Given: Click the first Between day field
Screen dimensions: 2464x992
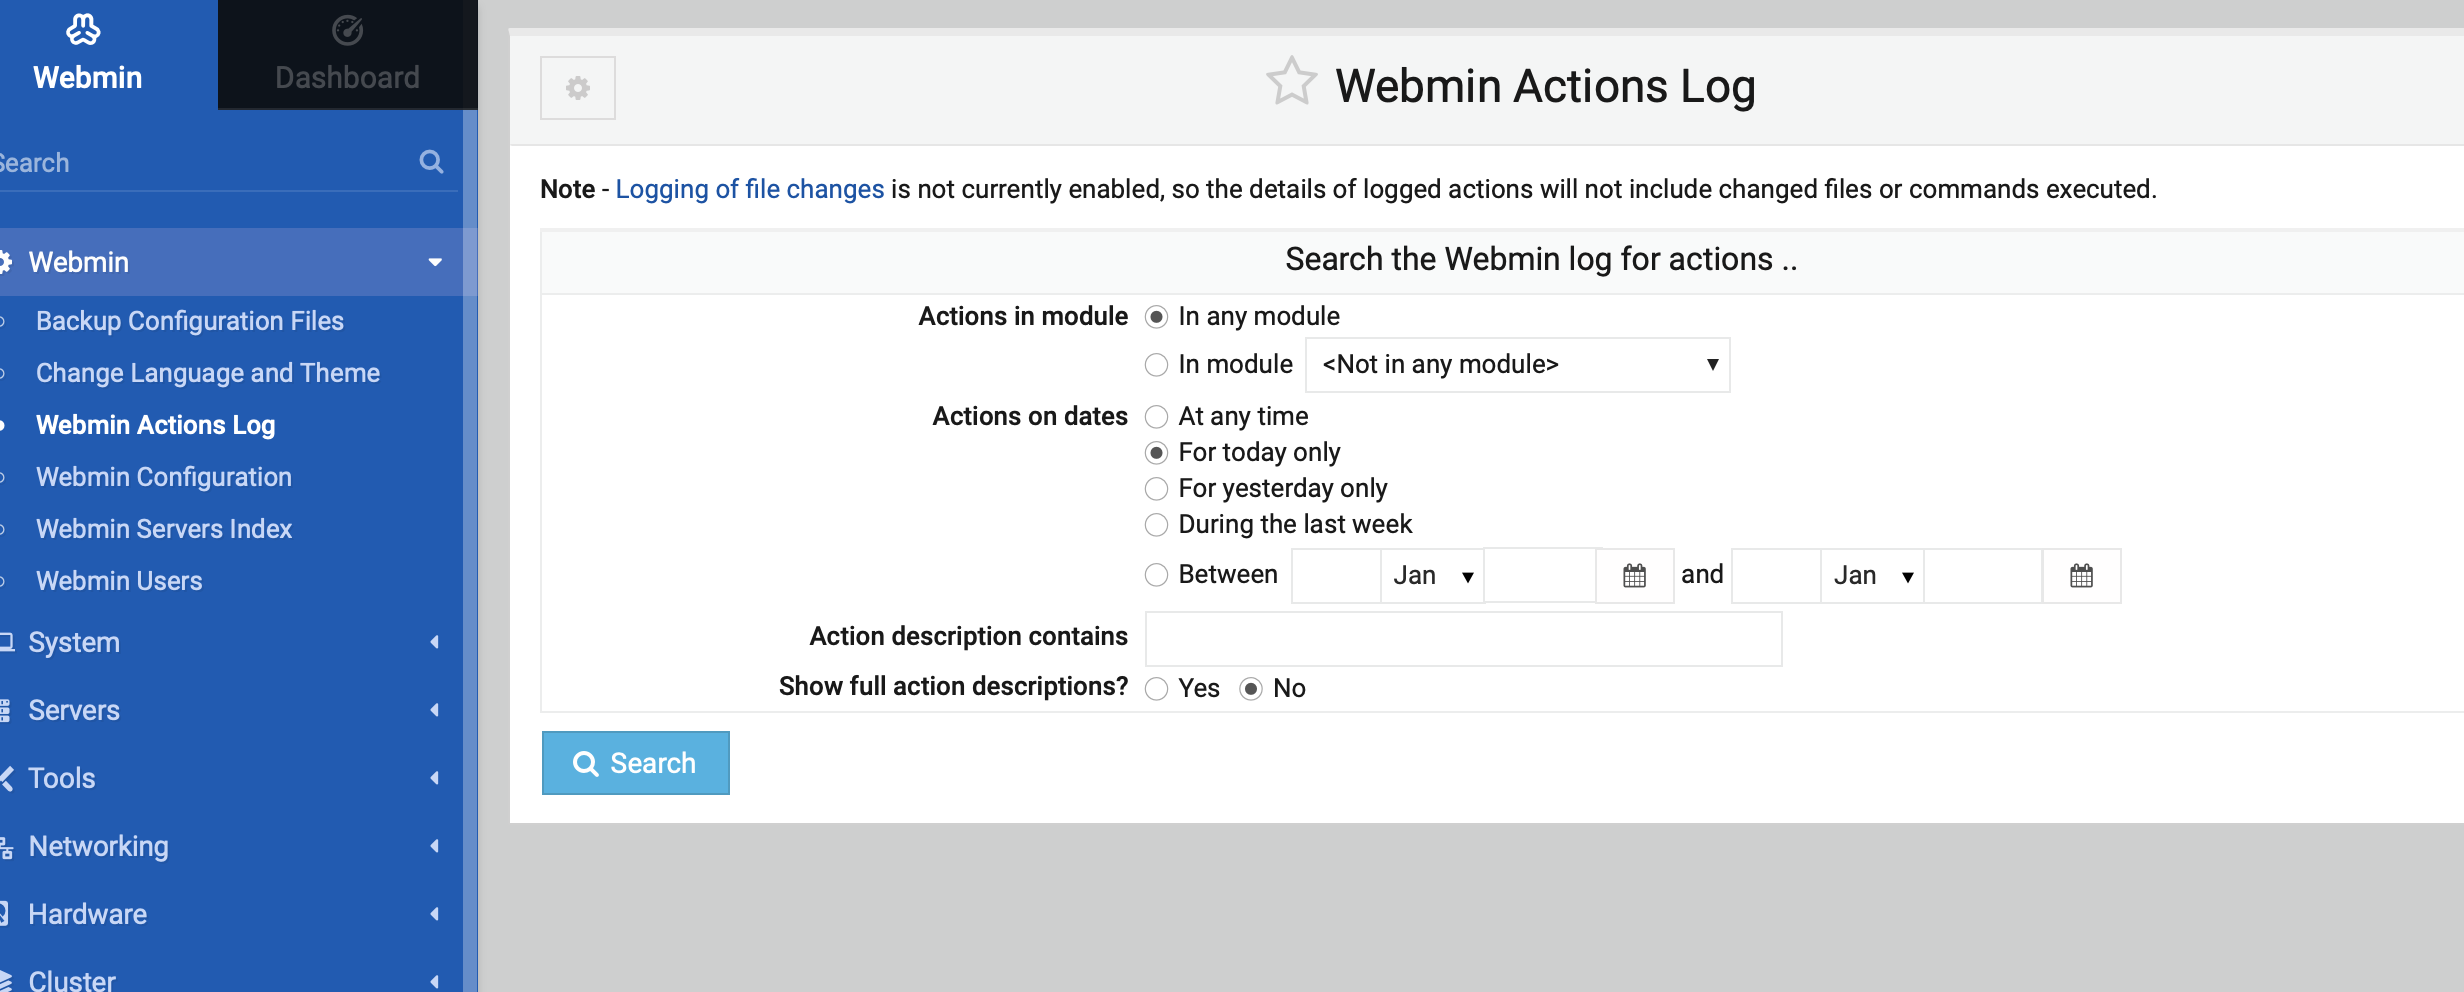Looking at the screenshot, I should point(1336,576).
